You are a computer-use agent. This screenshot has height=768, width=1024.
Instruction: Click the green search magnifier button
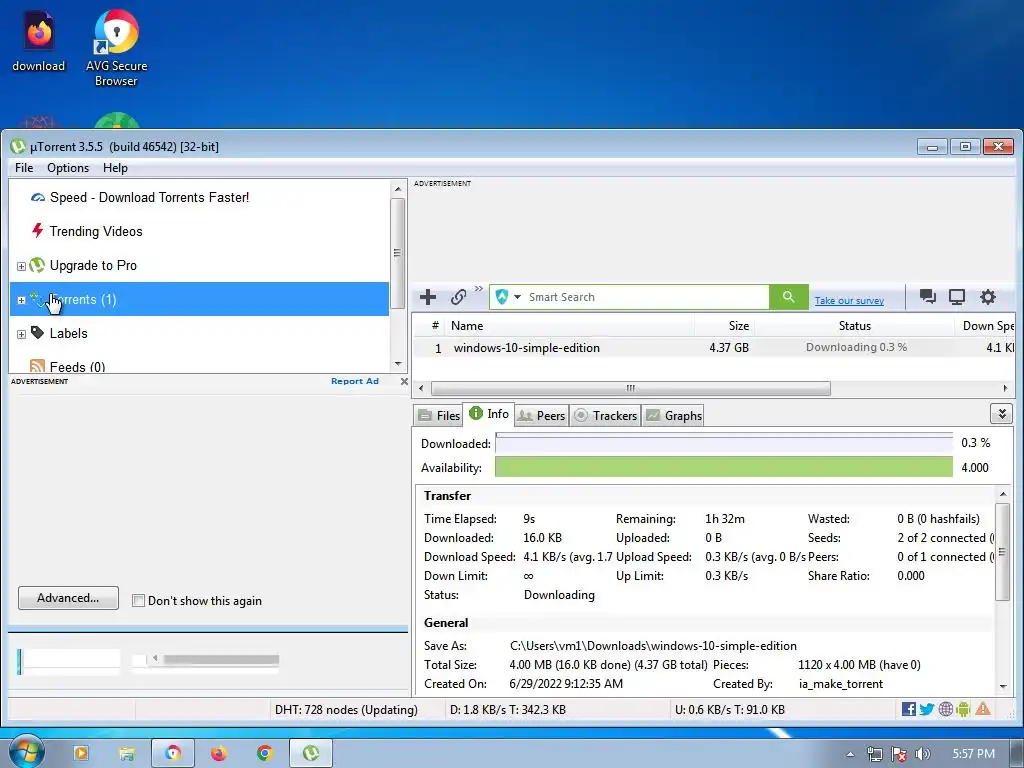point(789,297)
